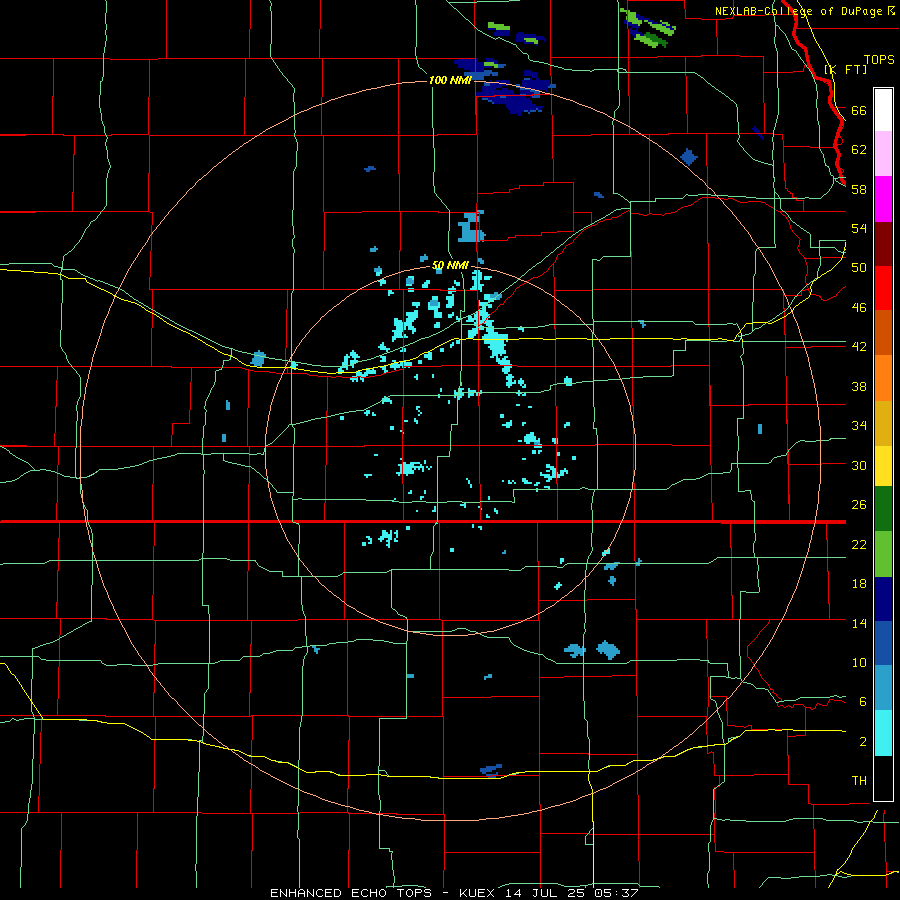This screenshot has width=900, height=900.
Task: Click the '66' scale value
Action: (x=859, y=110)
